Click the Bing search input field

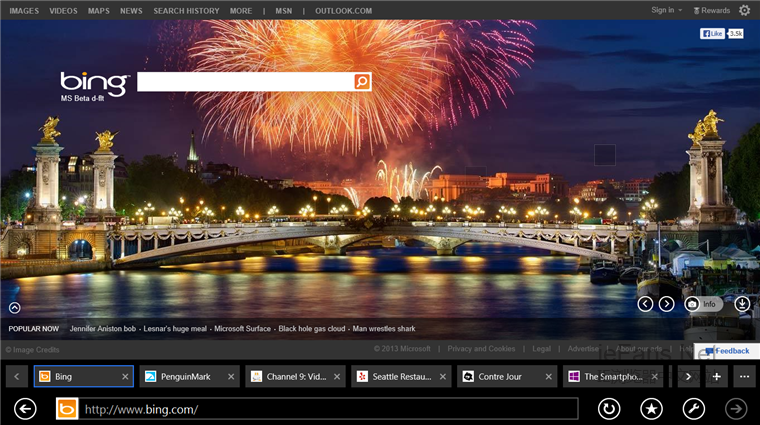tap(246, 81)
